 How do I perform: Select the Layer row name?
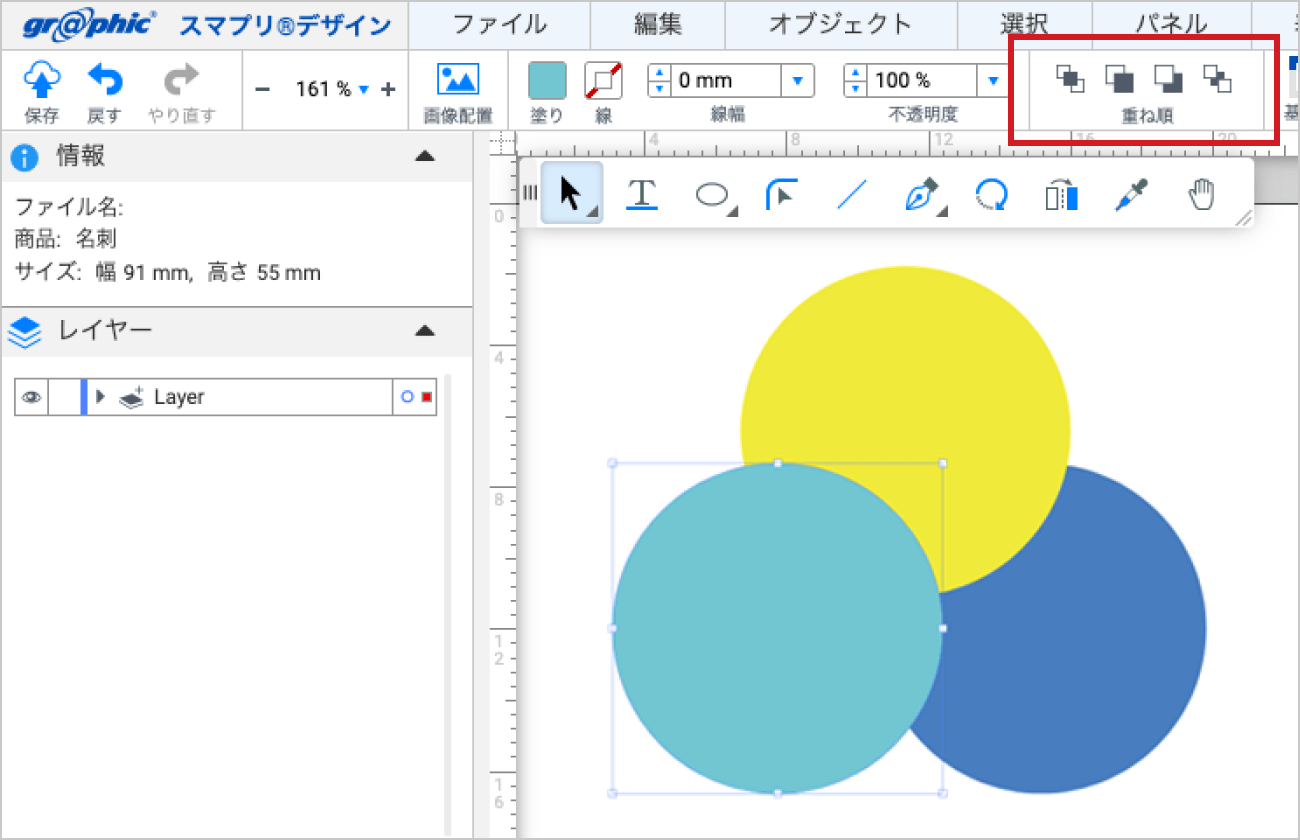click(179, 397)
